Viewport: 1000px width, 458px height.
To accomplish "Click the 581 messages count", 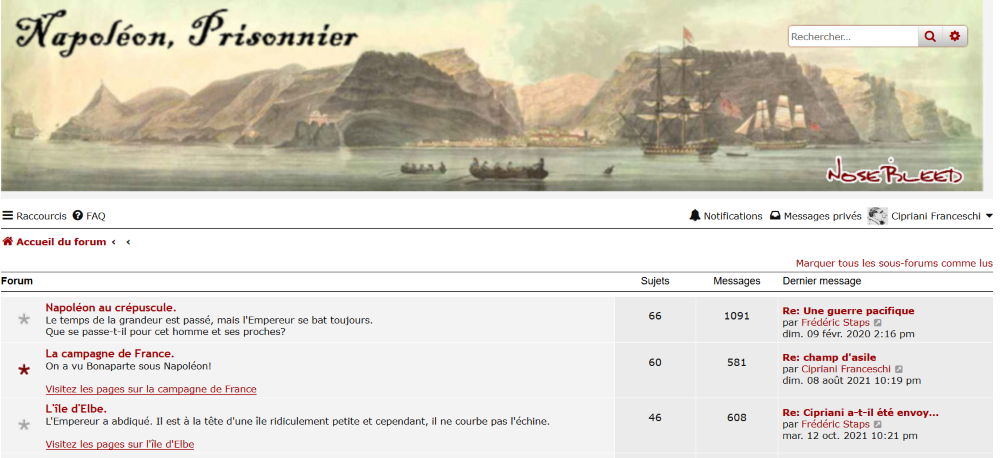I will tap(737, 362).
